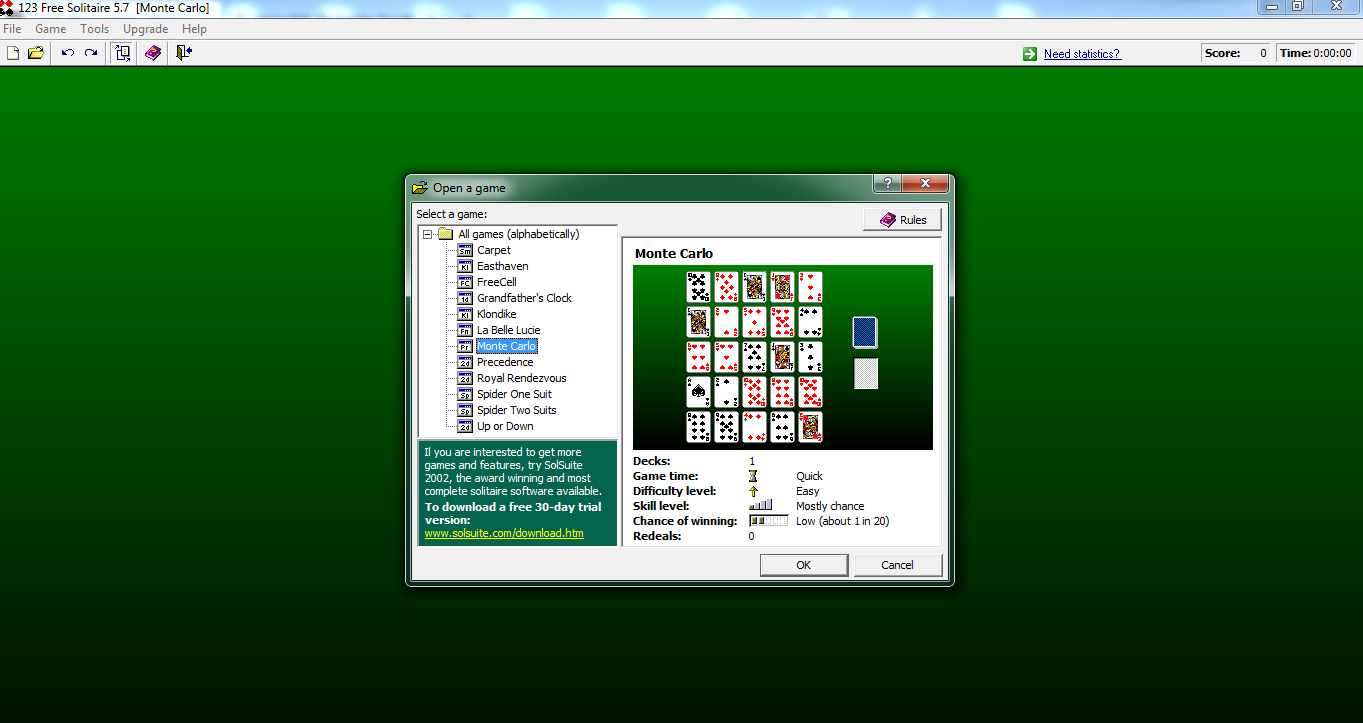Open the Need statistics? link
Screen dimensions: 1363x723
click(x=1082, y=54)
